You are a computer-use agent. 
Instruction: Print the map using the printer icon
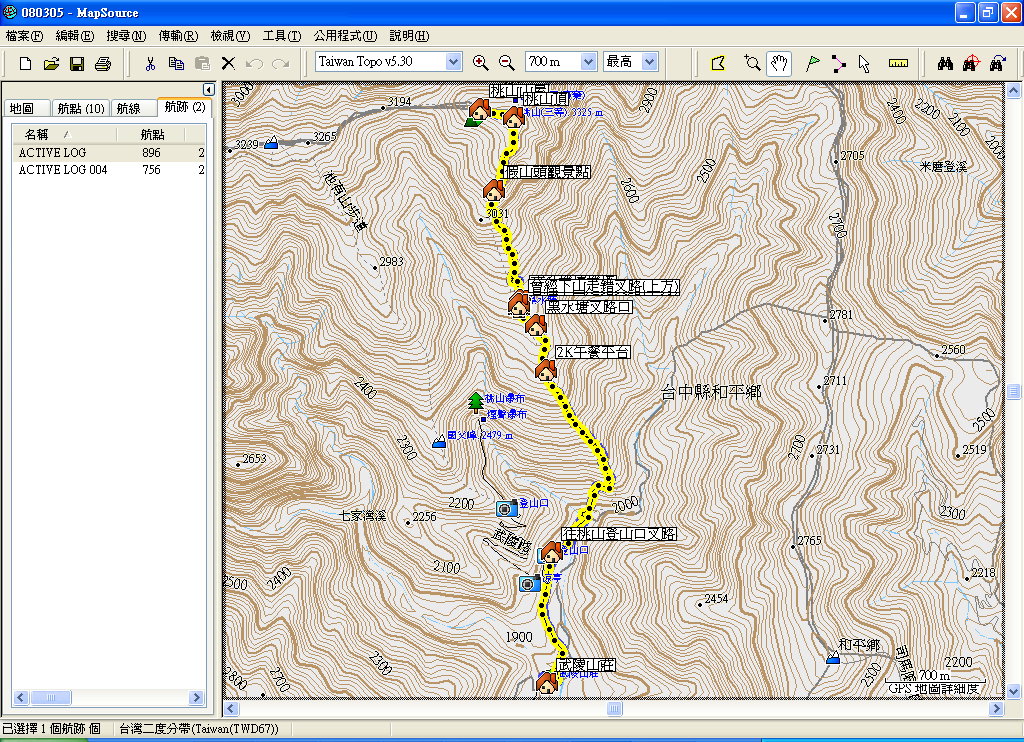(103, 63)
